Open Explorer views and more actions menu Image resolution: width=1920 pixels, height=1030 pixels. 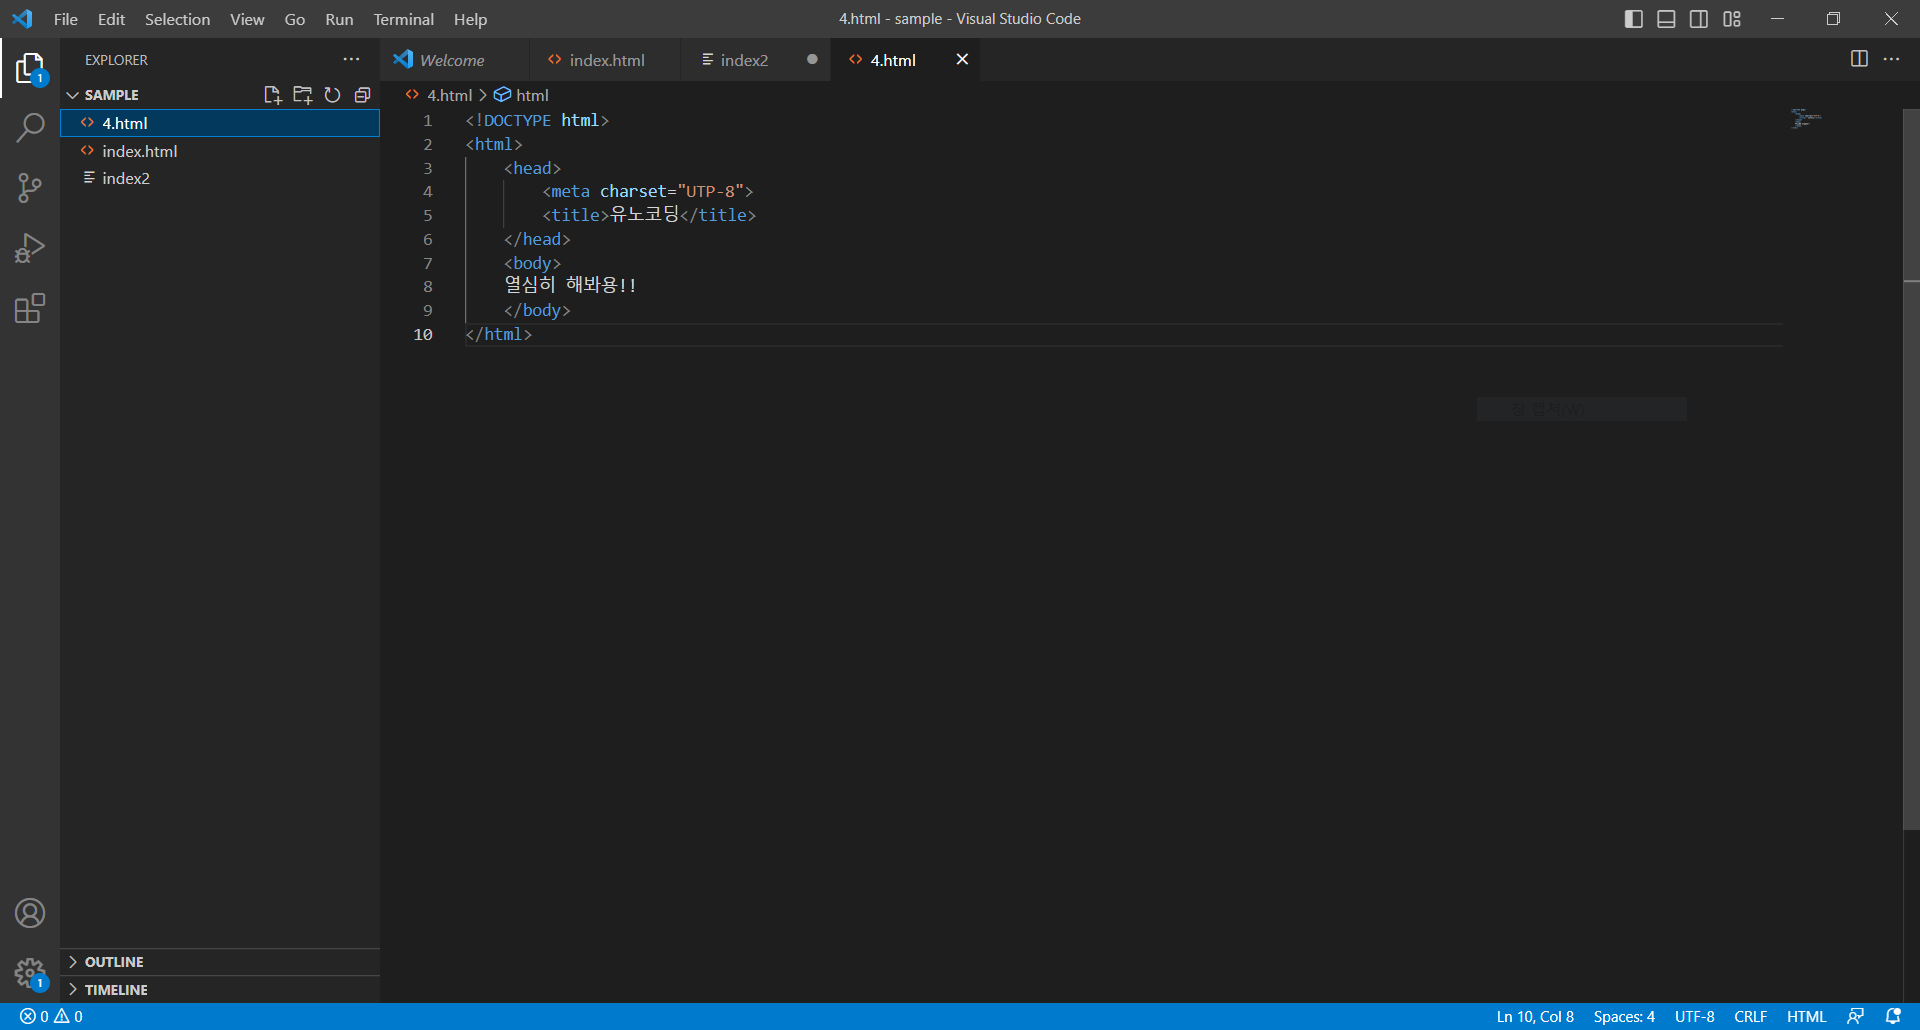tap(351, 60)
